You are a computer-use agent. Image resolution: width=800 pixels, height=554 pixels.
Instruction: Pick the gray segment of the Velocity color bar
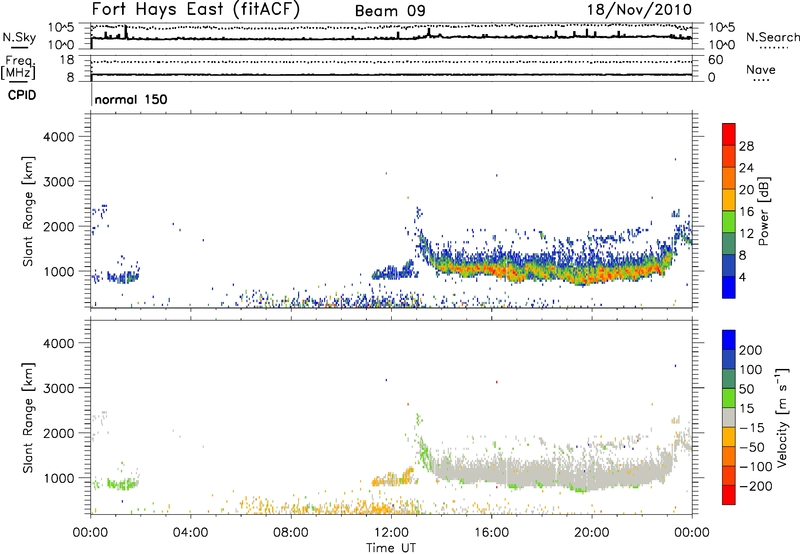[x=729, y=417]
